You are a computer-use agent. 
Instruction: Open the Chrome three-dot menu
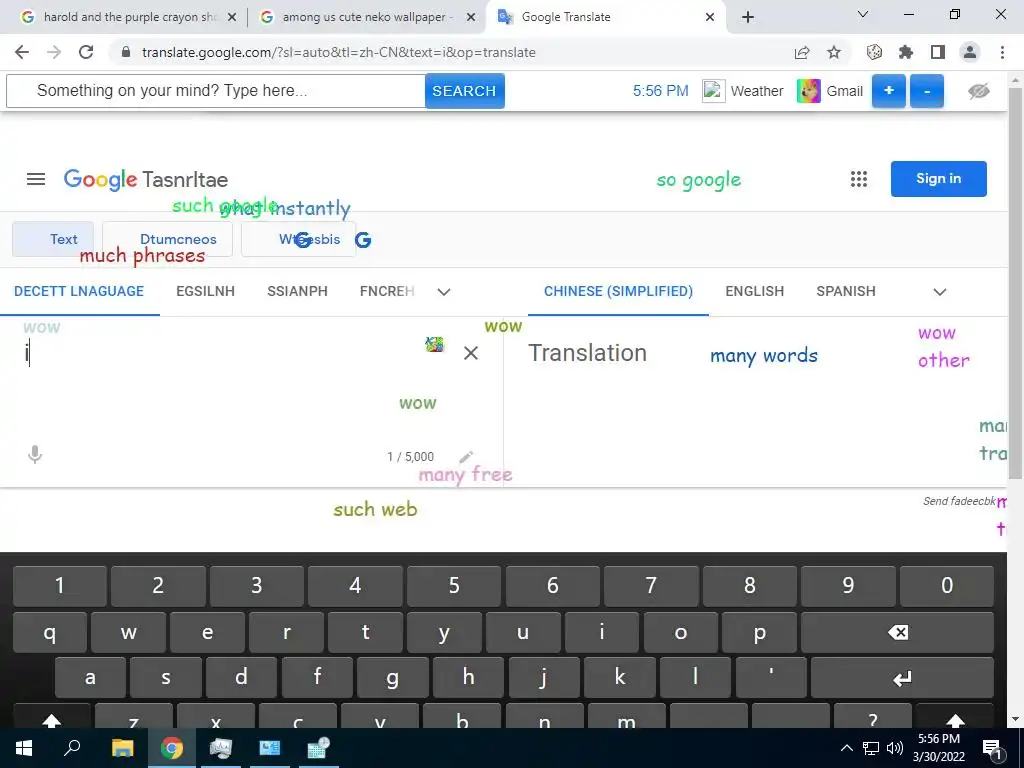coord(1002,52)
